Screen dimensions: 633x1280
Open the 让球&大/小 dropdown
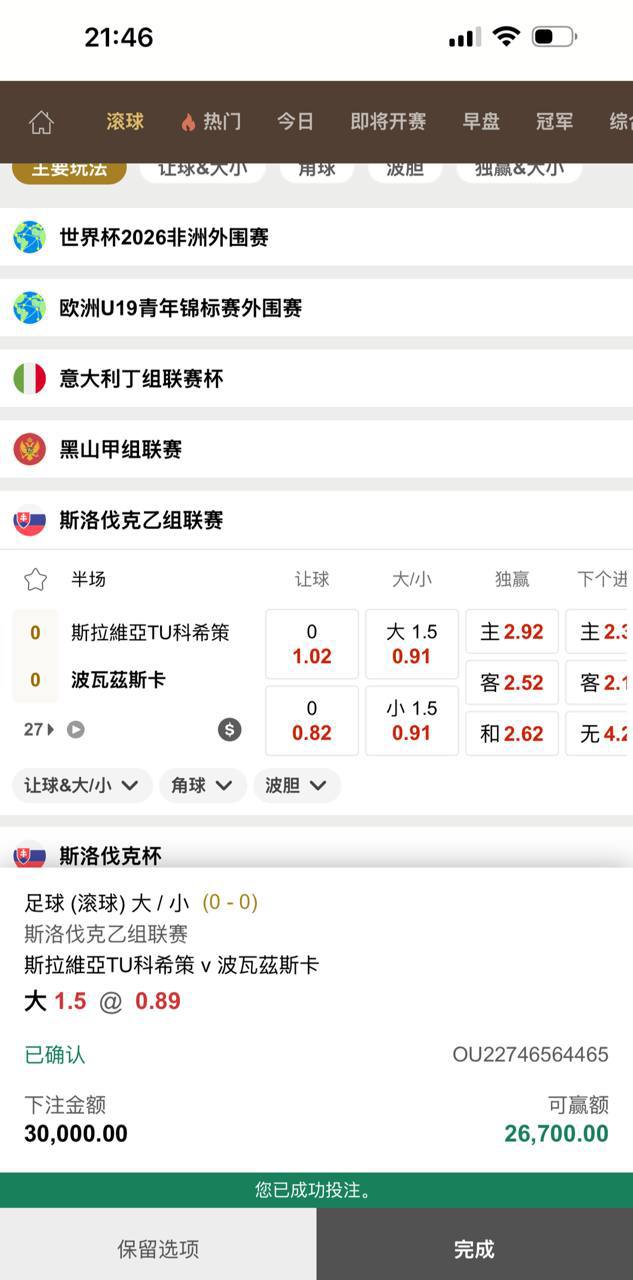[x=82, y=786]
